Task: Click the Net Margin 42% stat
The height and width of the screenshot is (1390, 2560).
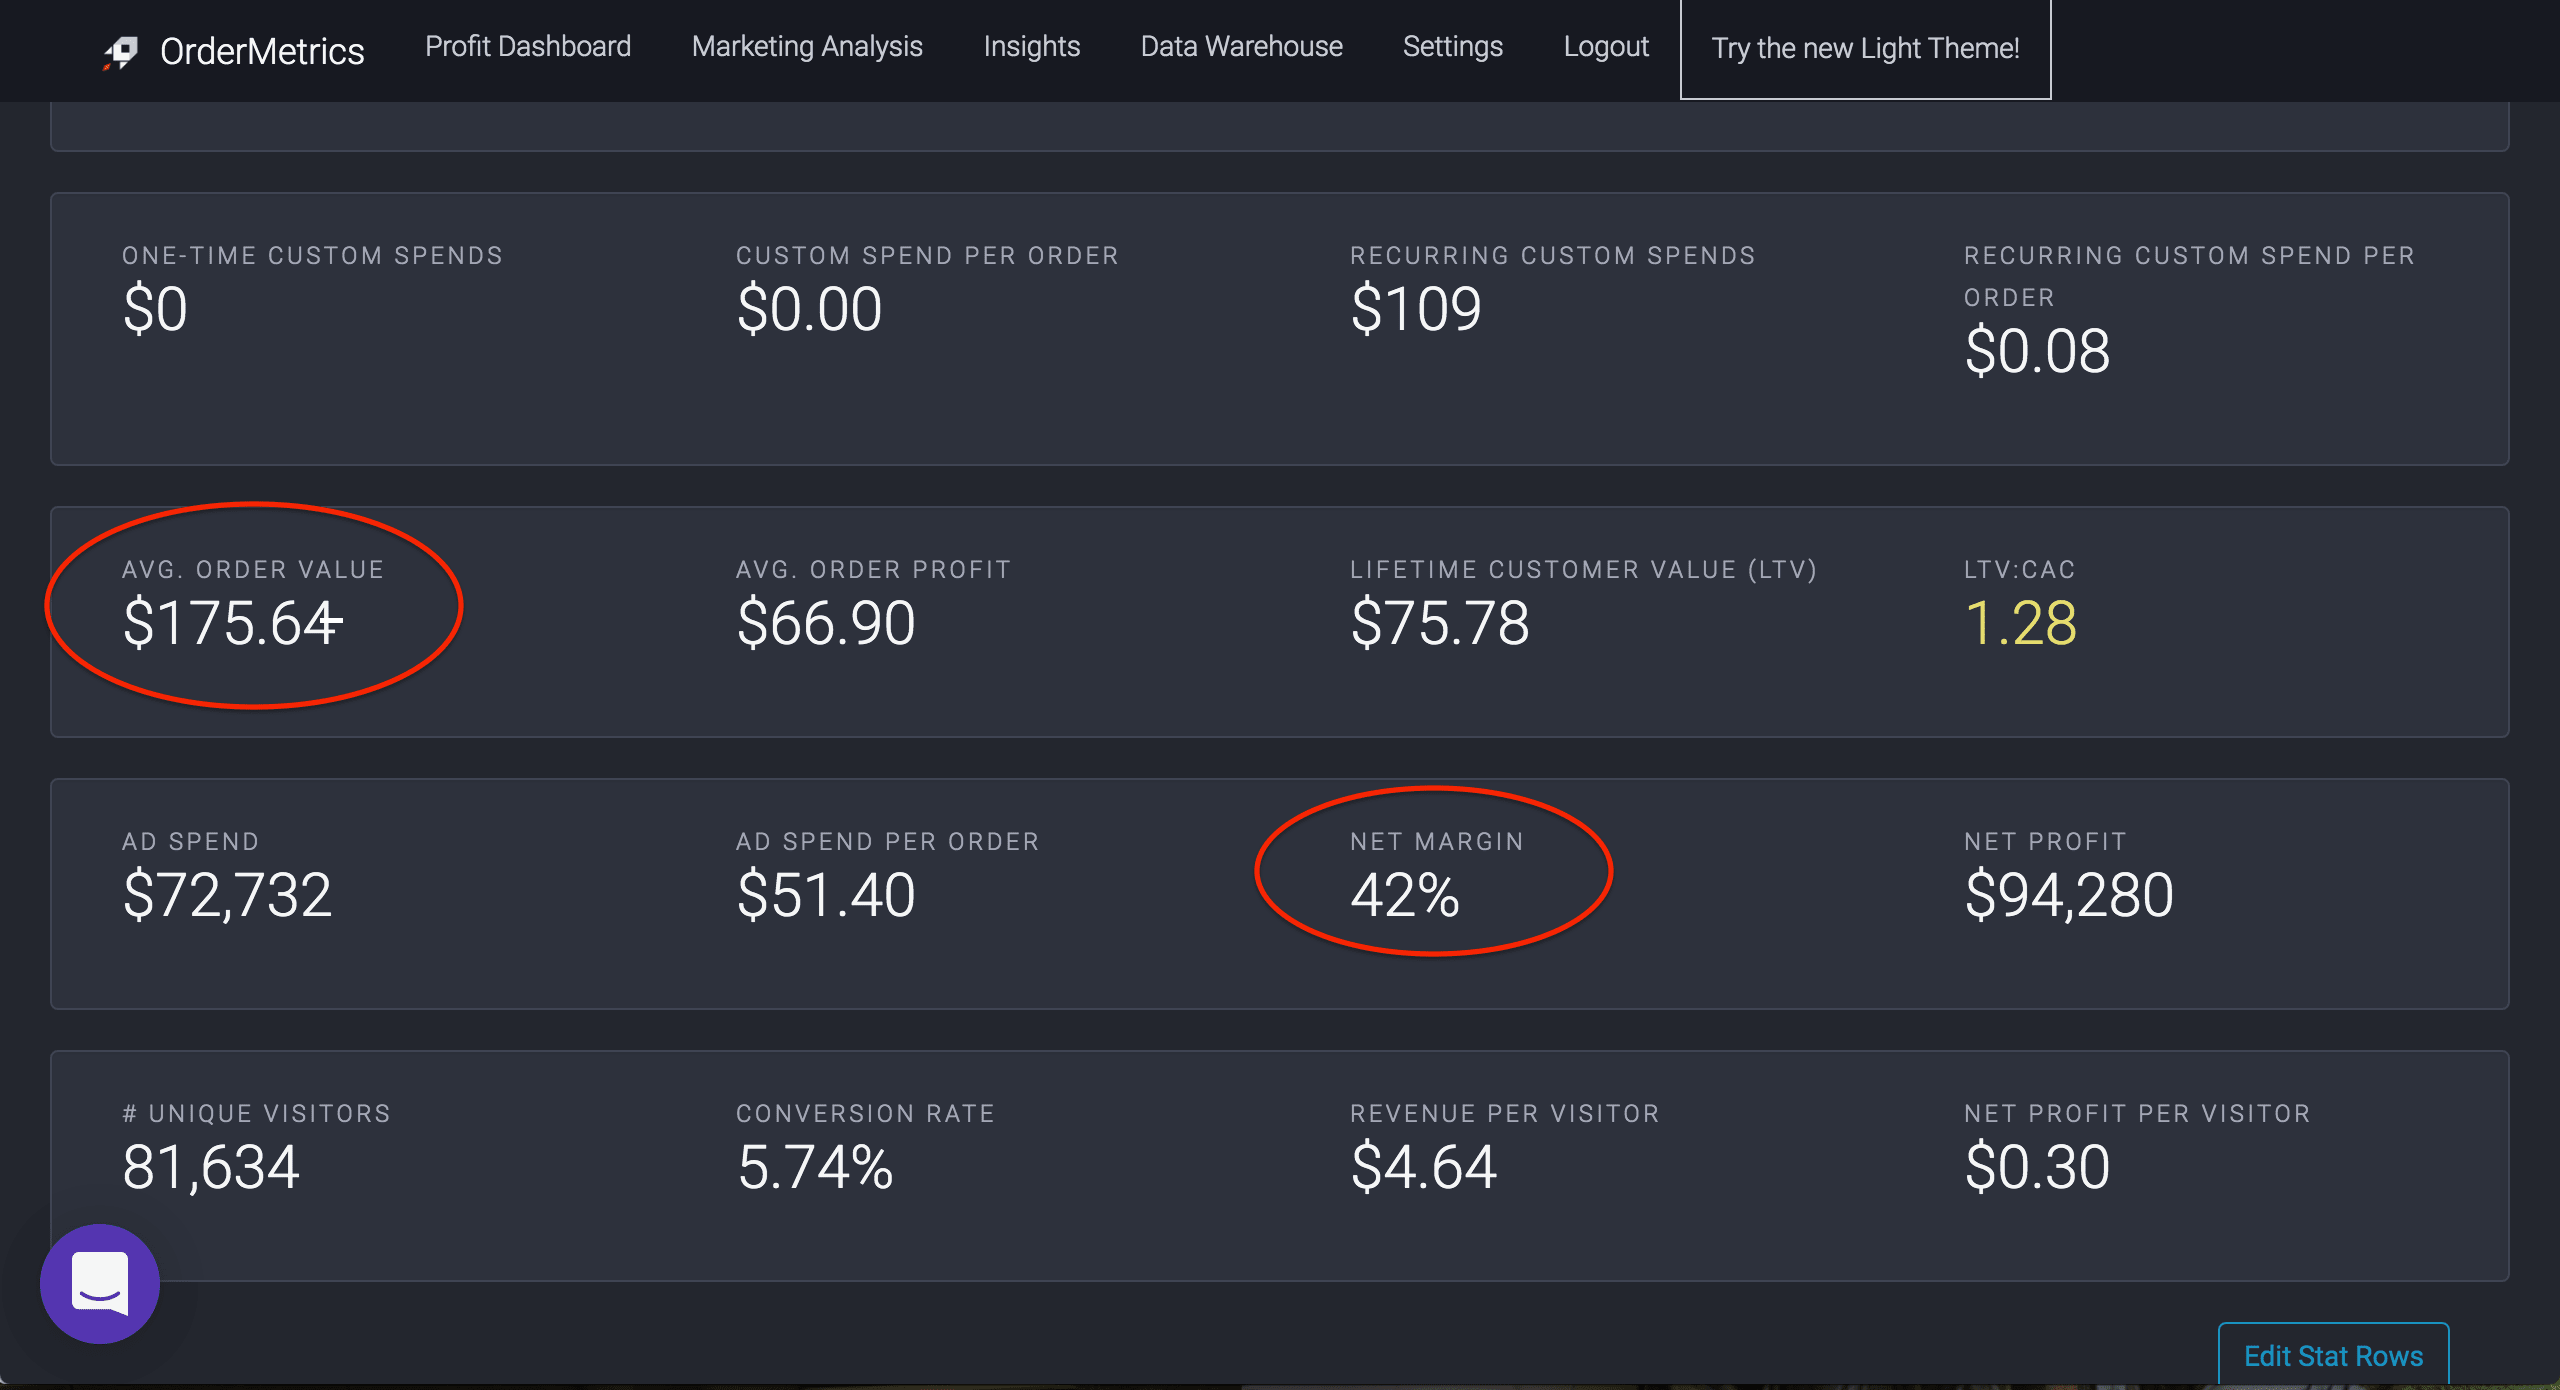Action: point(1405,894)
